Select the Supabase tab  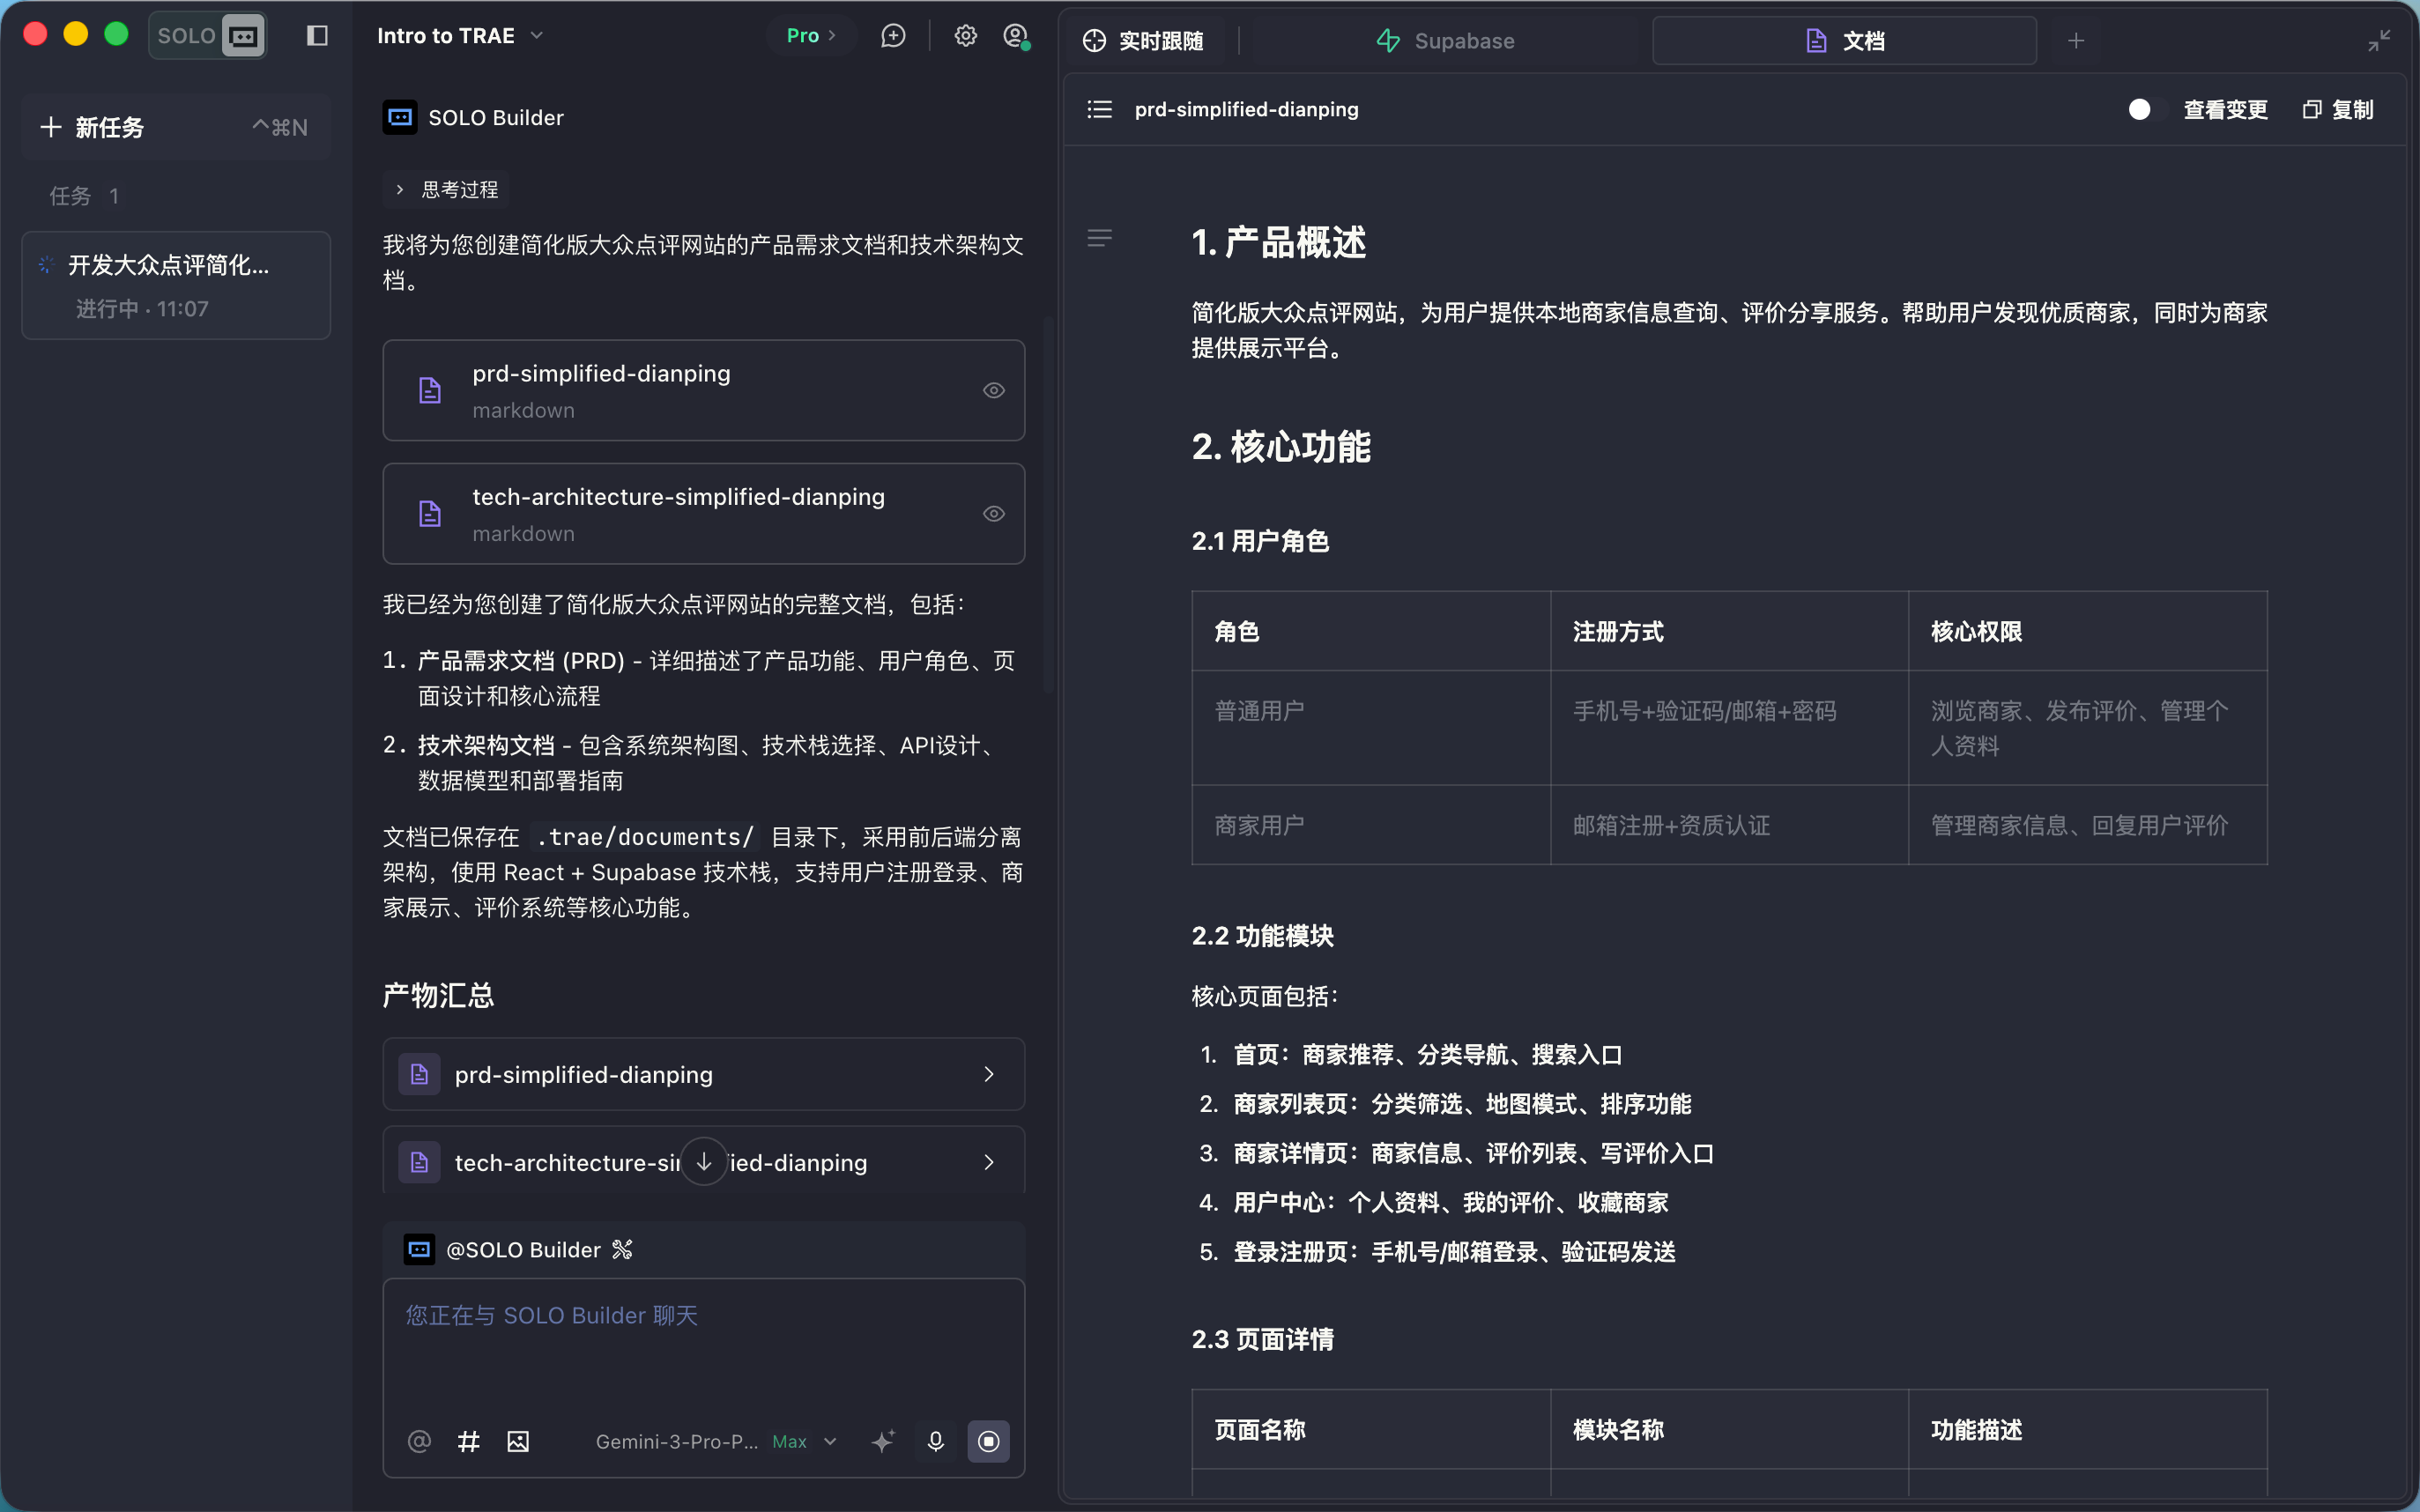coord(1444,40)
